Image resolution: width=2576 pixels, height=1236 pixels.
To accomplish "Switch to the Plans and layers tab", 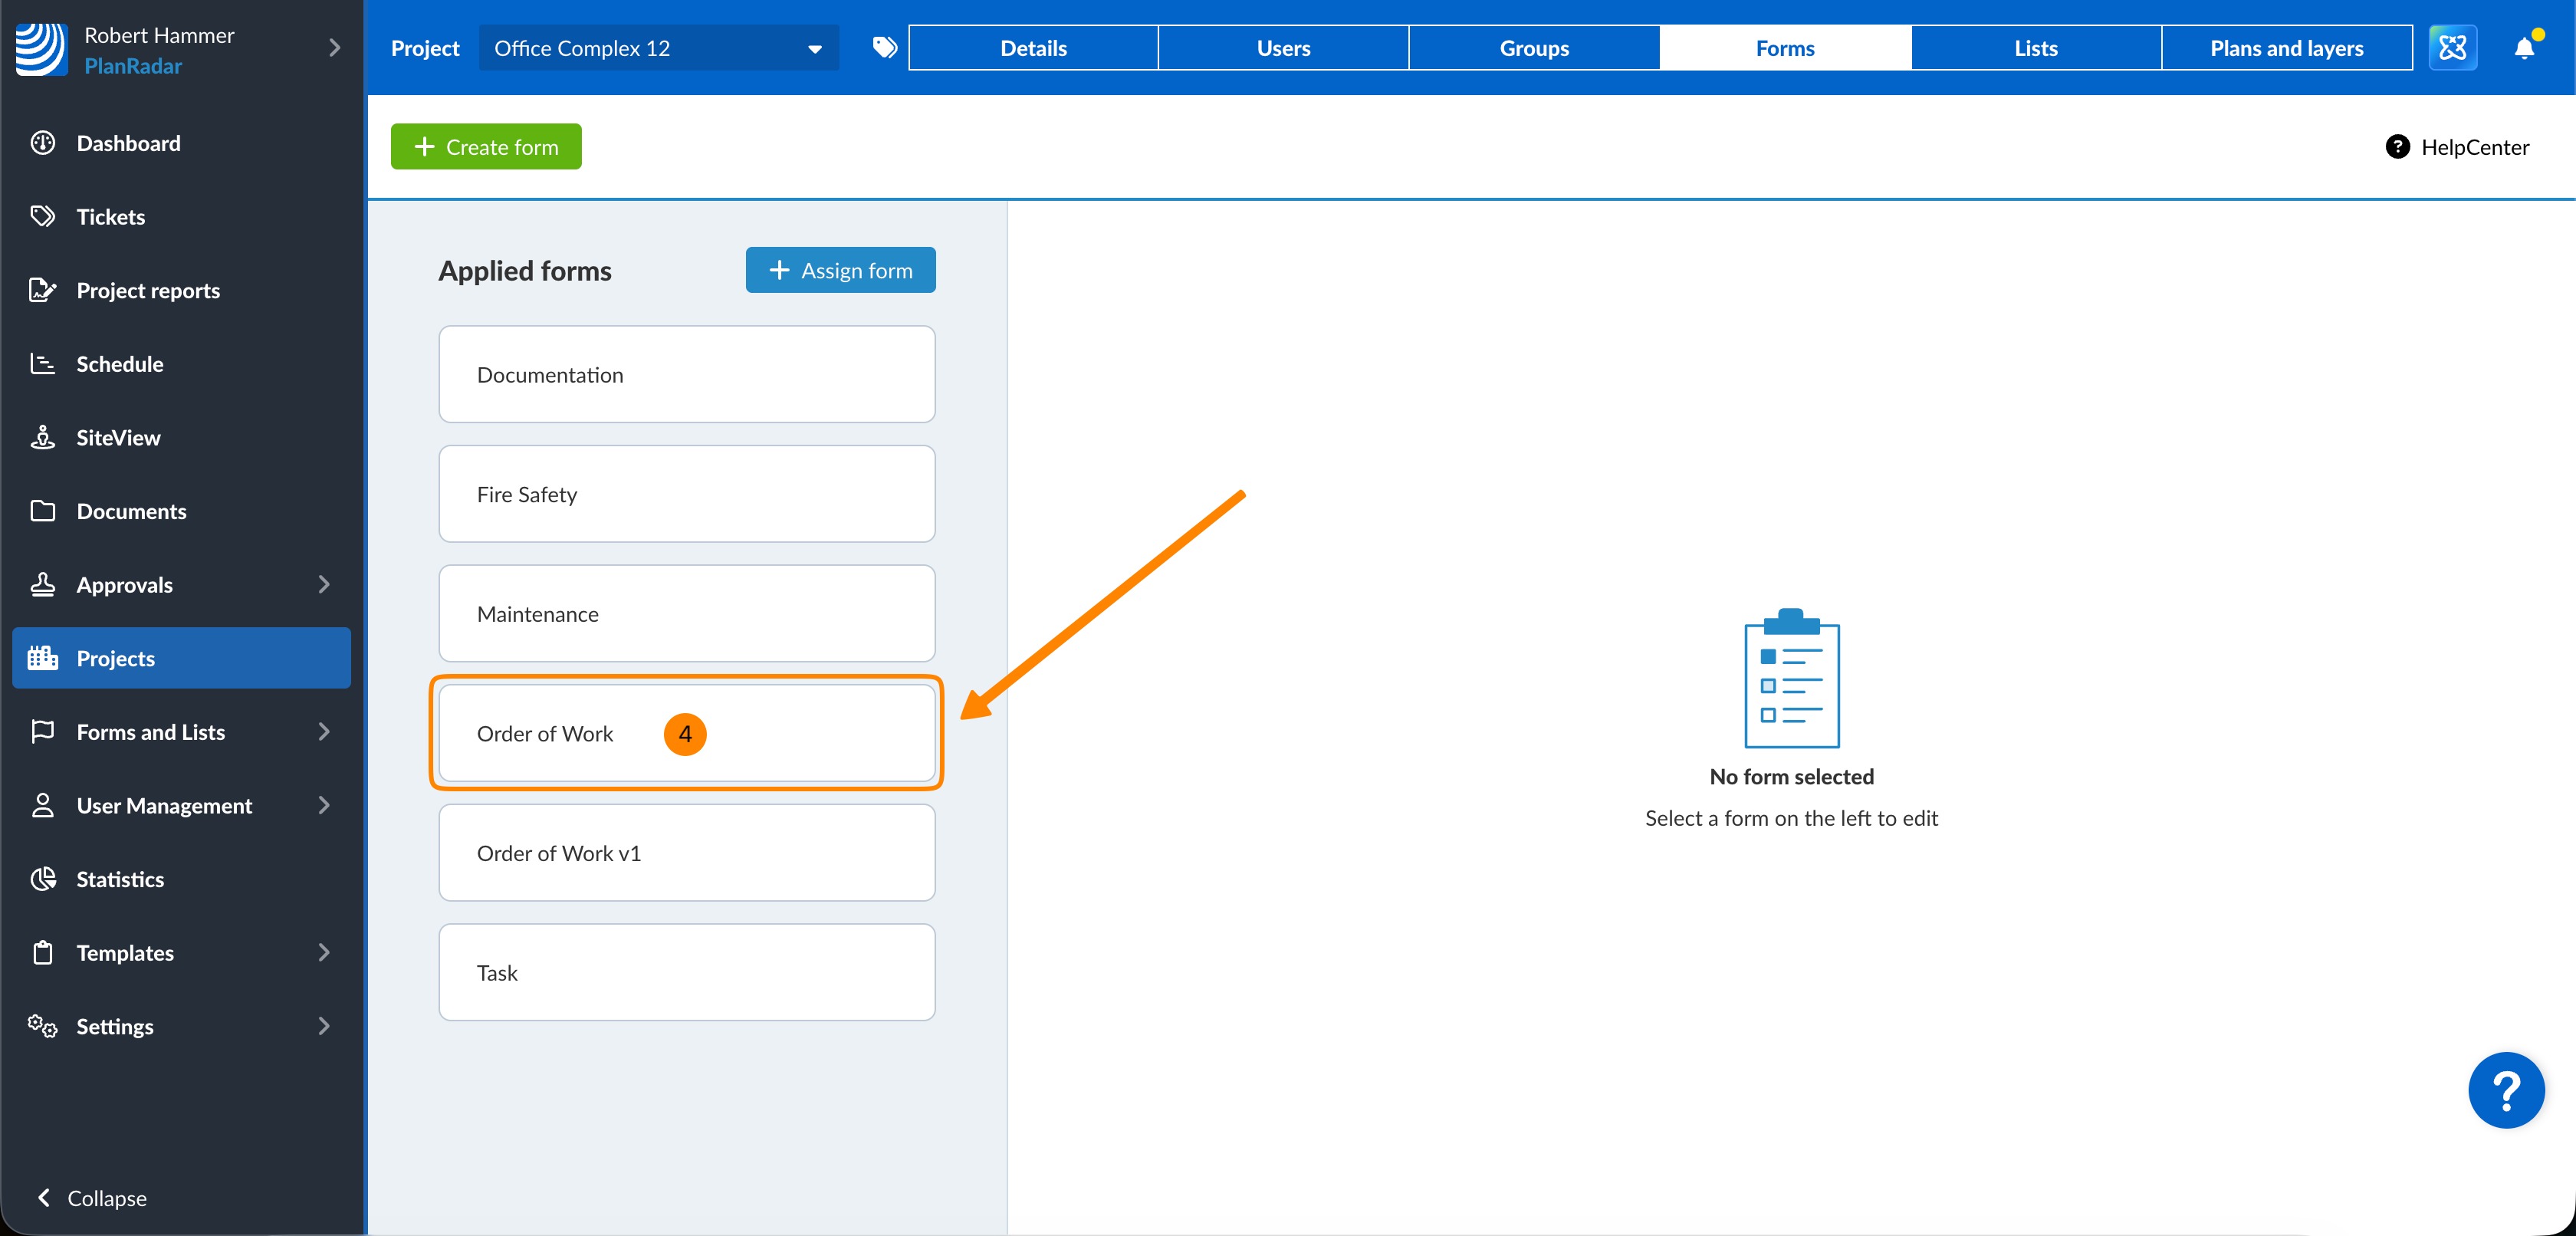I will coord(2286,48).
